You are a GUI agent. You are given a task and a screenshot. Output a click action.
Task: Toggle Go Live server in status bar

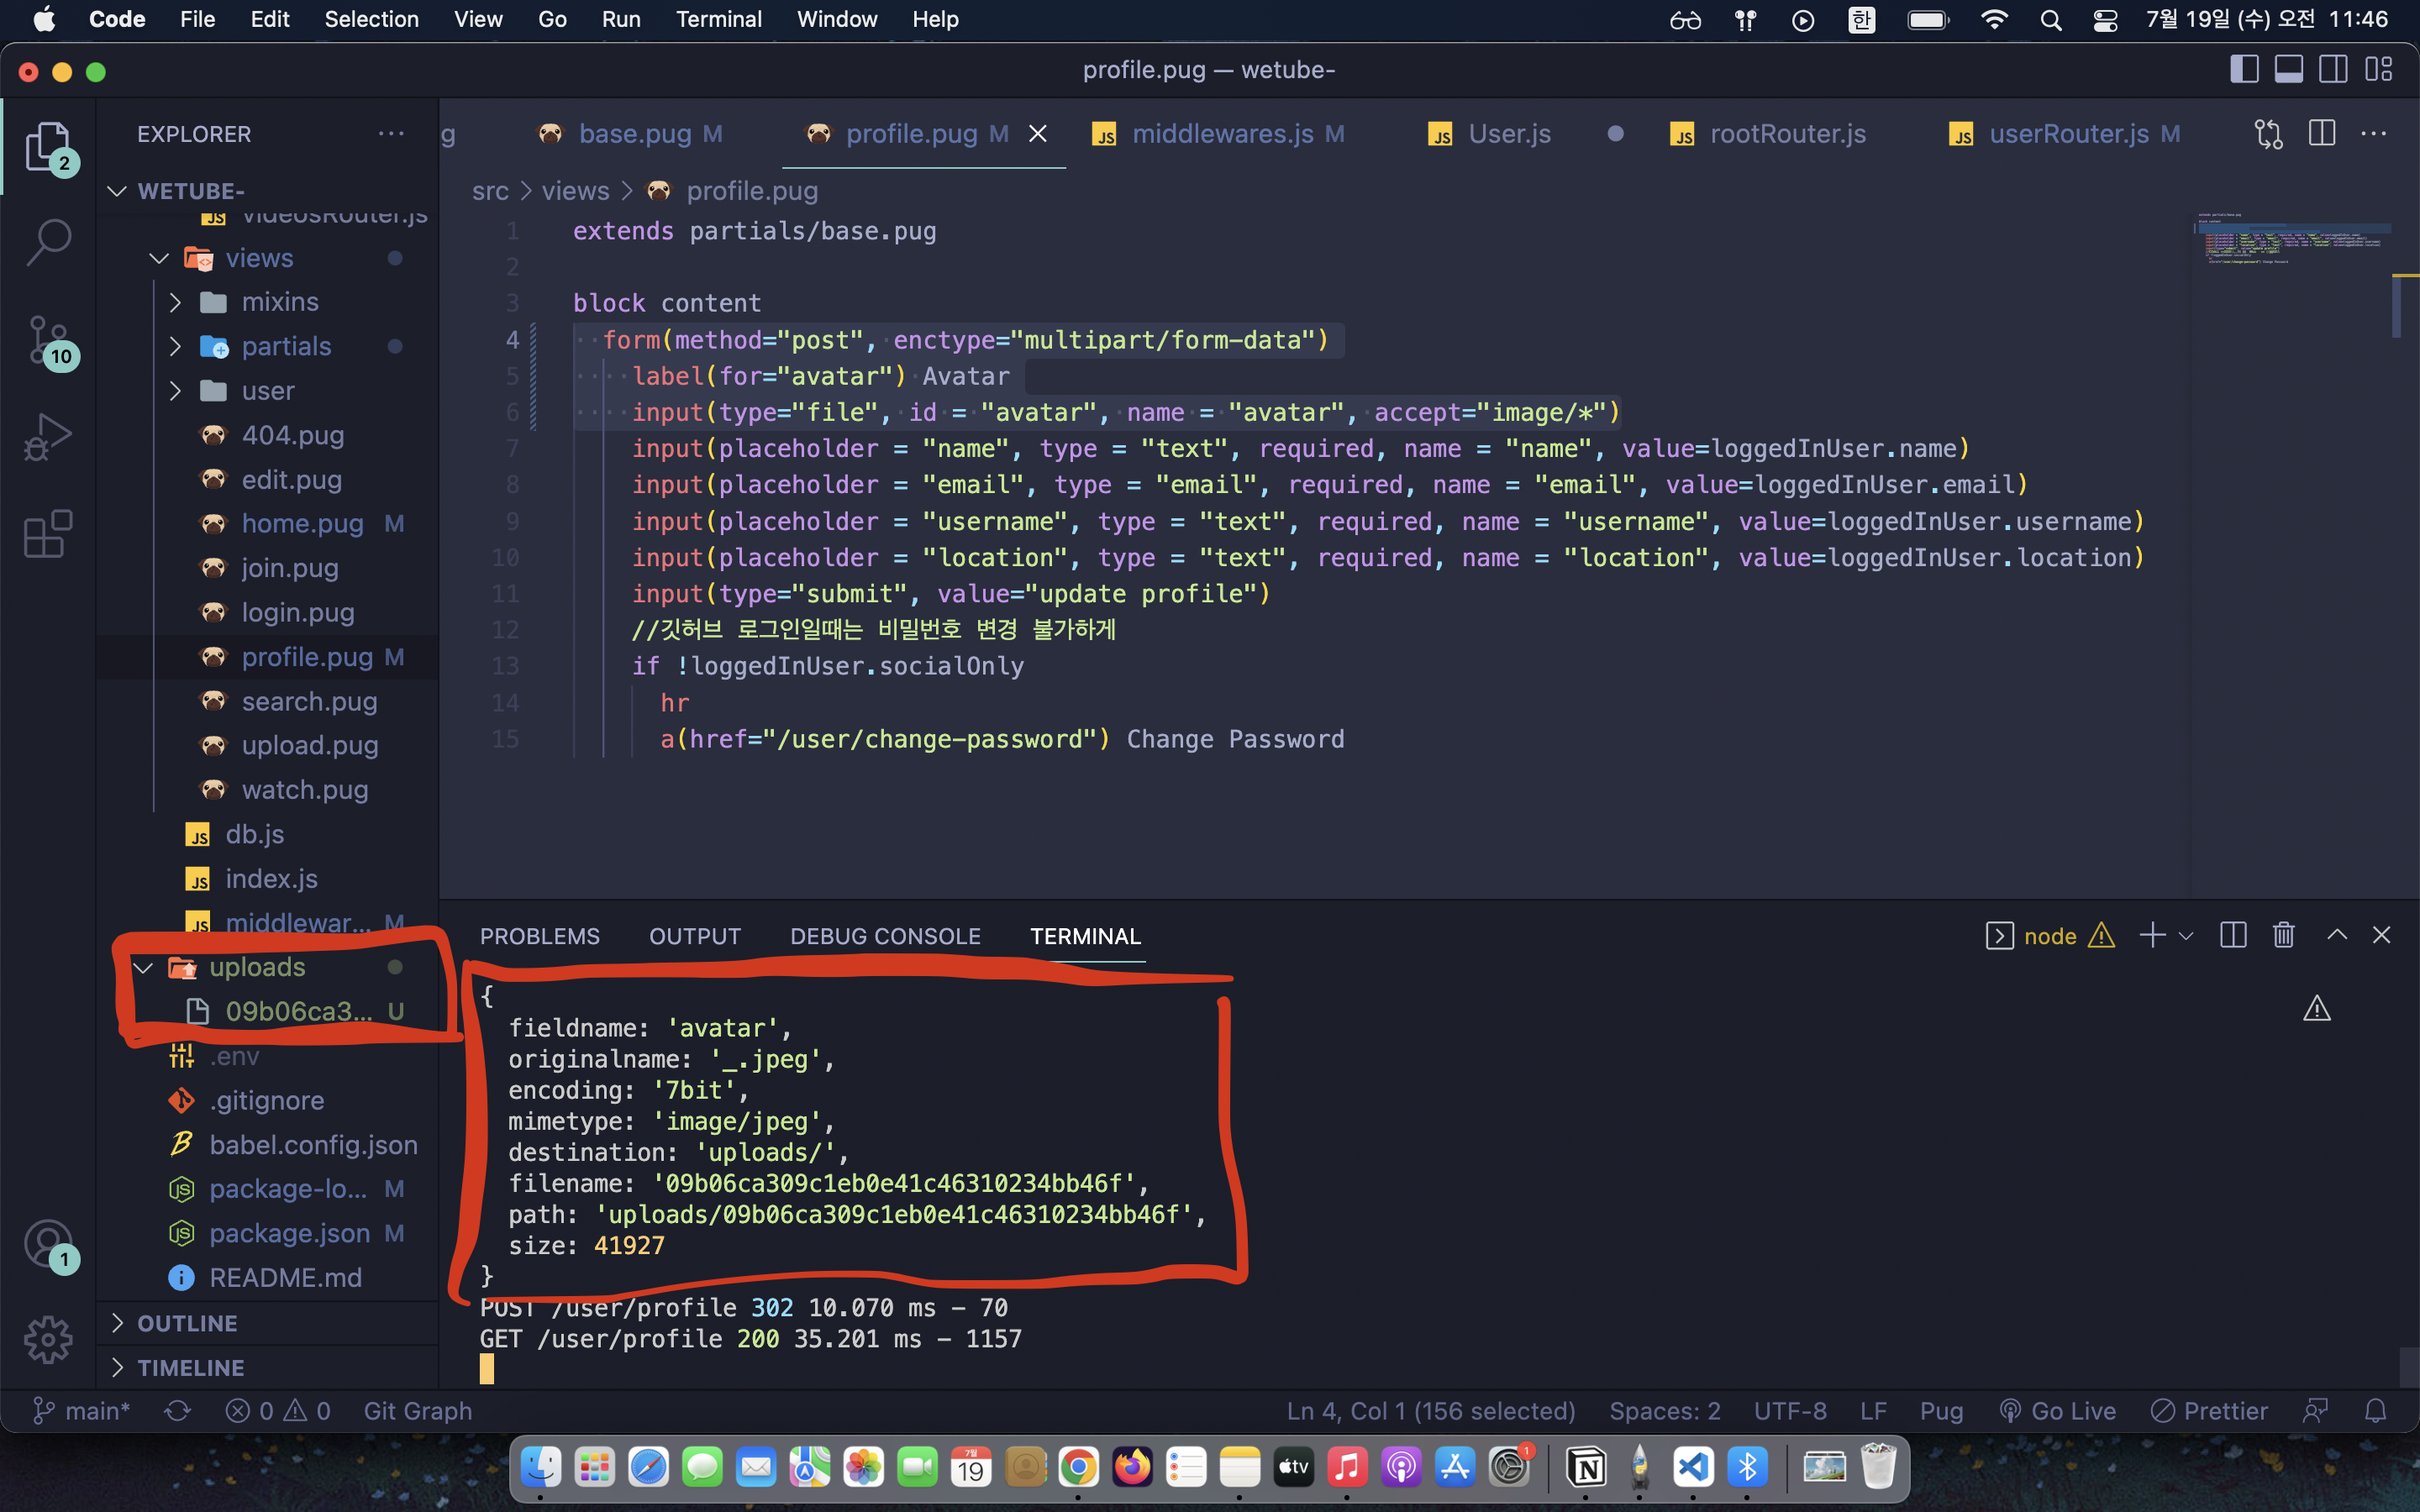[2058, 1410]
